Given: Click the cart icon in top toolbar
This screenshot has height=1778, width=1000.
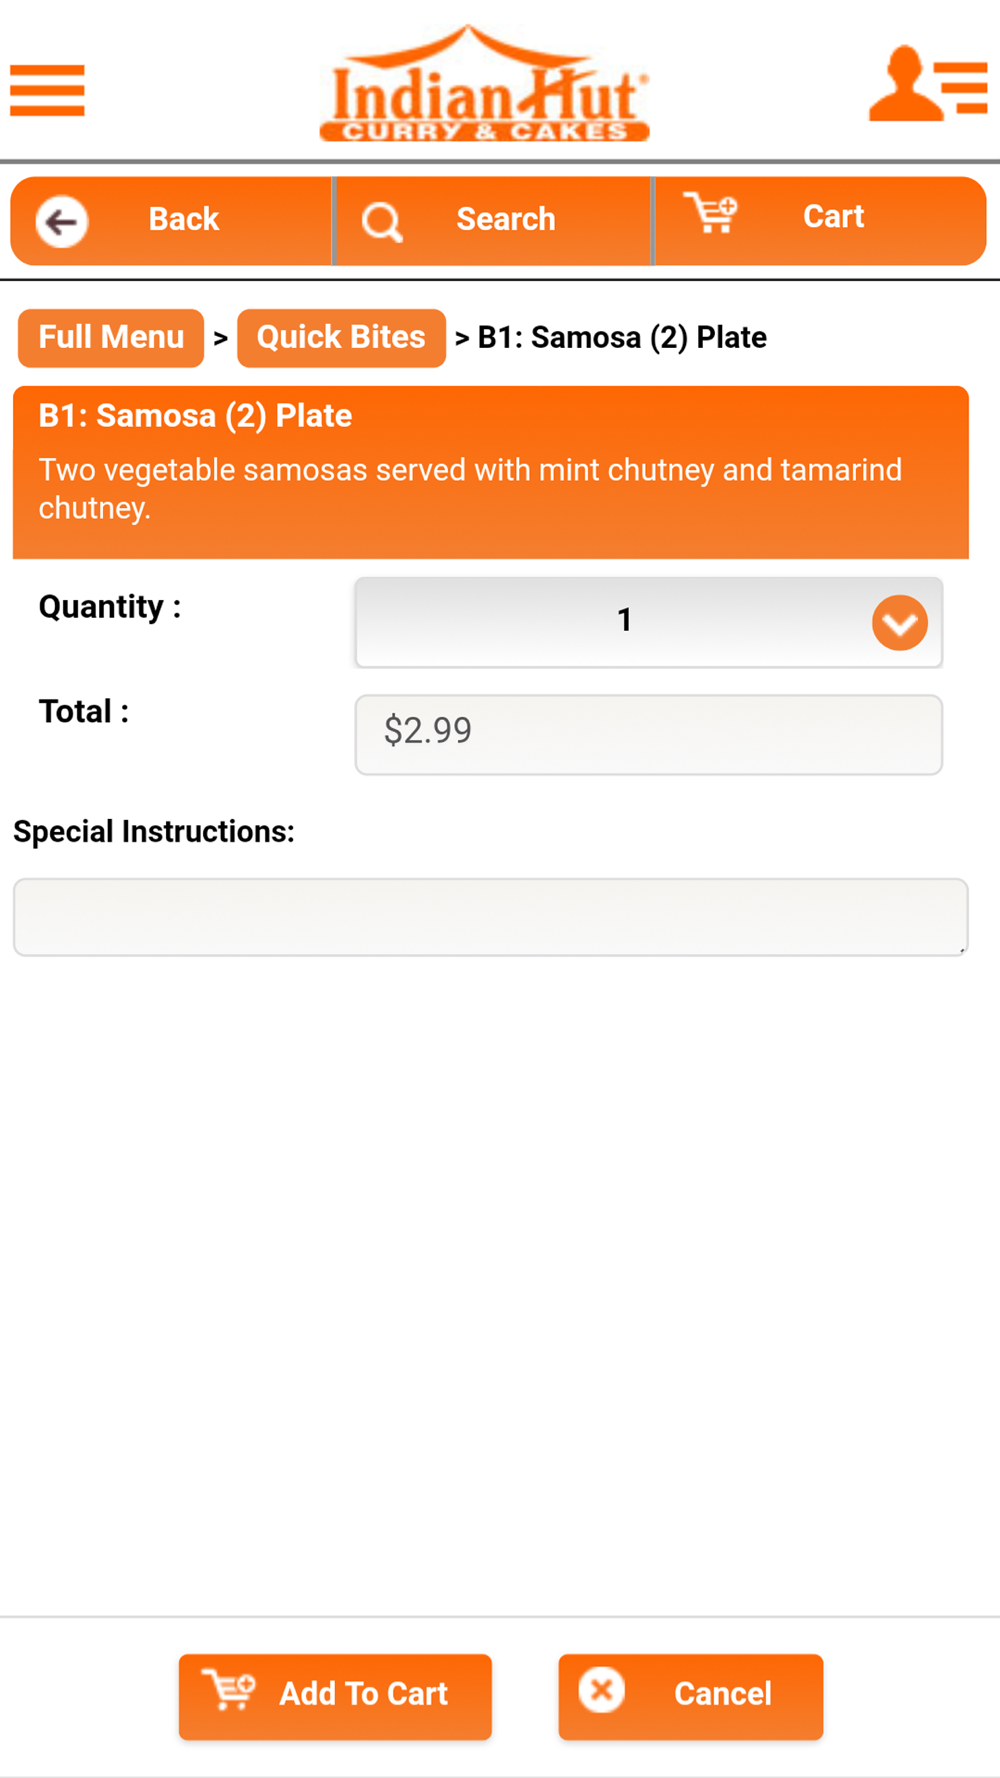Looking at the screenshot, I should pyautogui.click(x=711, y=213).
